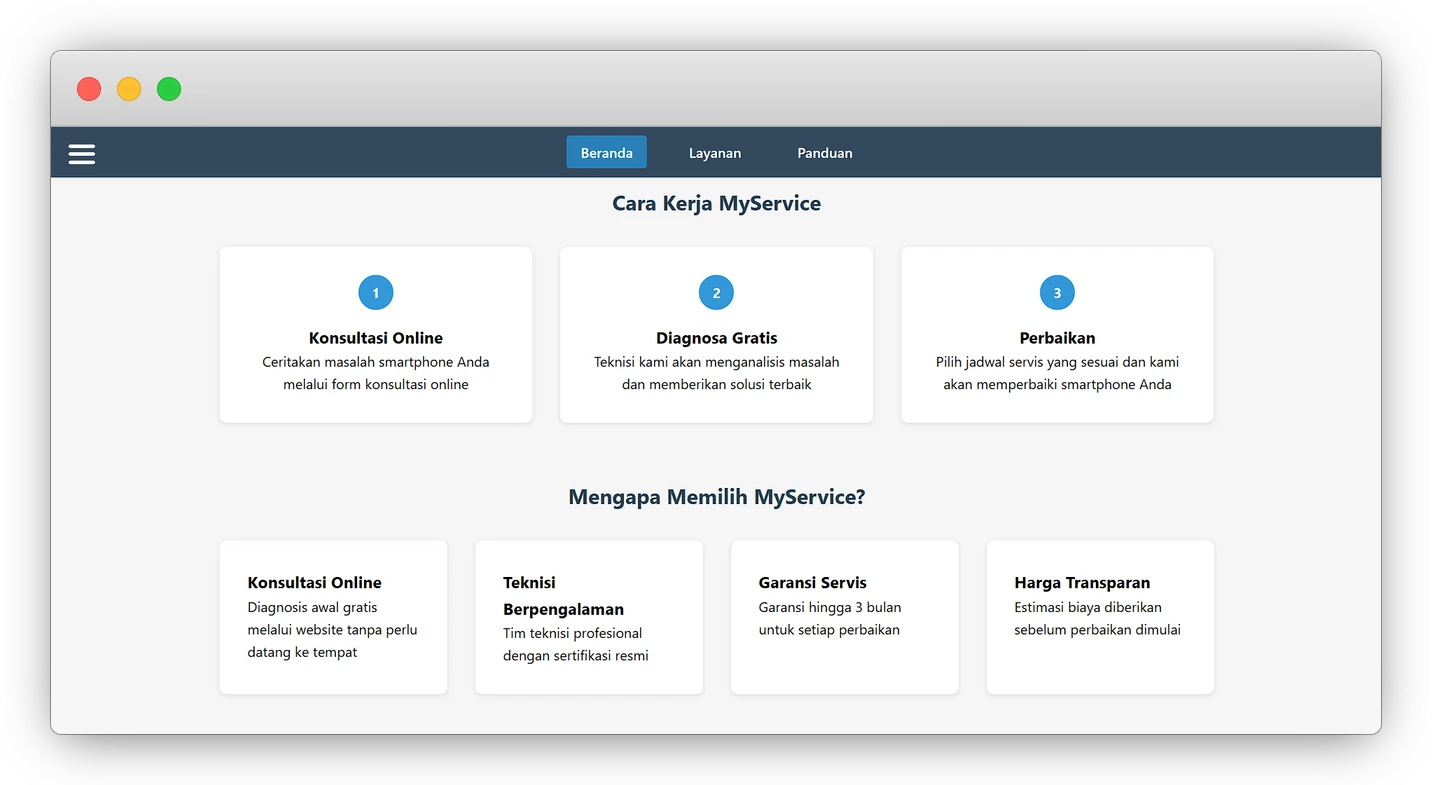
Task: Switch to the Panduan tab
Action: [824, 152]
